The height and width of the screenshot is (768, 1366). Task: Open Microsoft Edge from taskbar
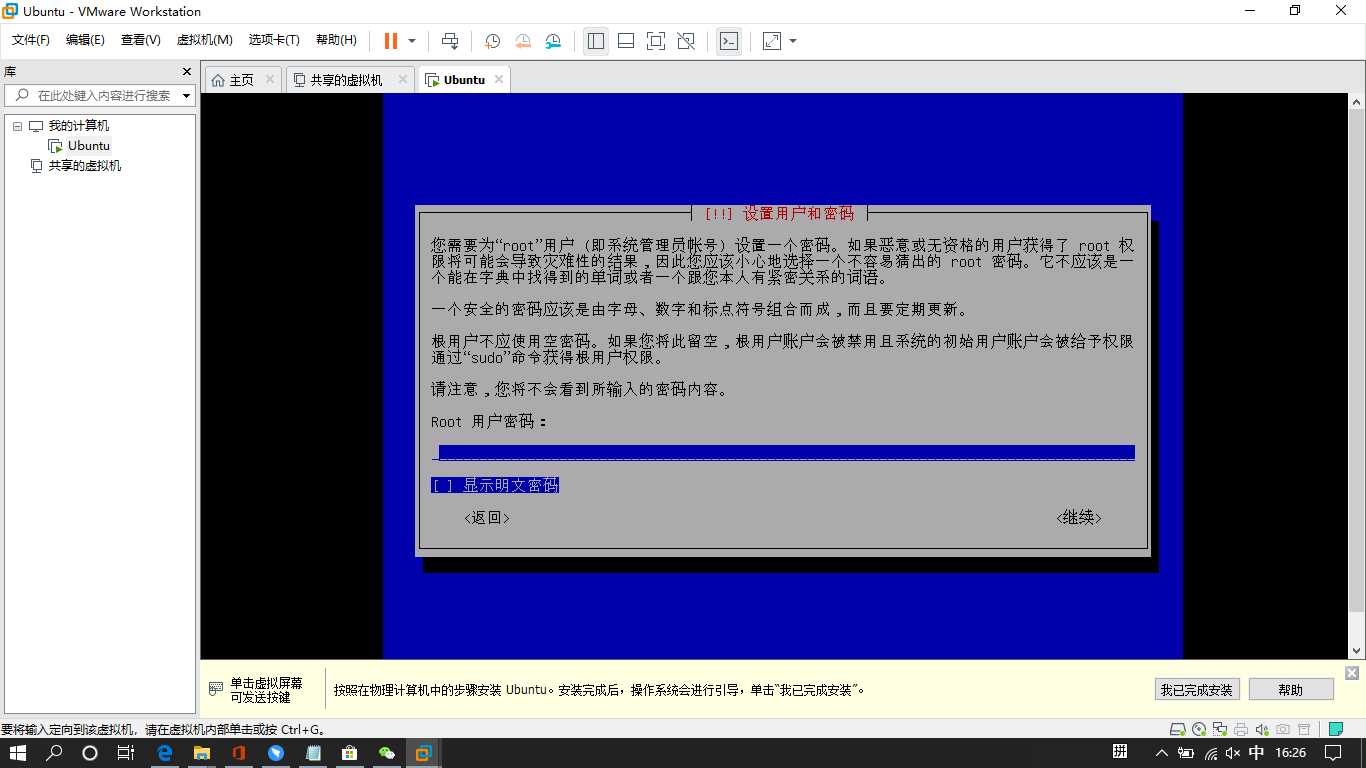click(x=165, y=753)
